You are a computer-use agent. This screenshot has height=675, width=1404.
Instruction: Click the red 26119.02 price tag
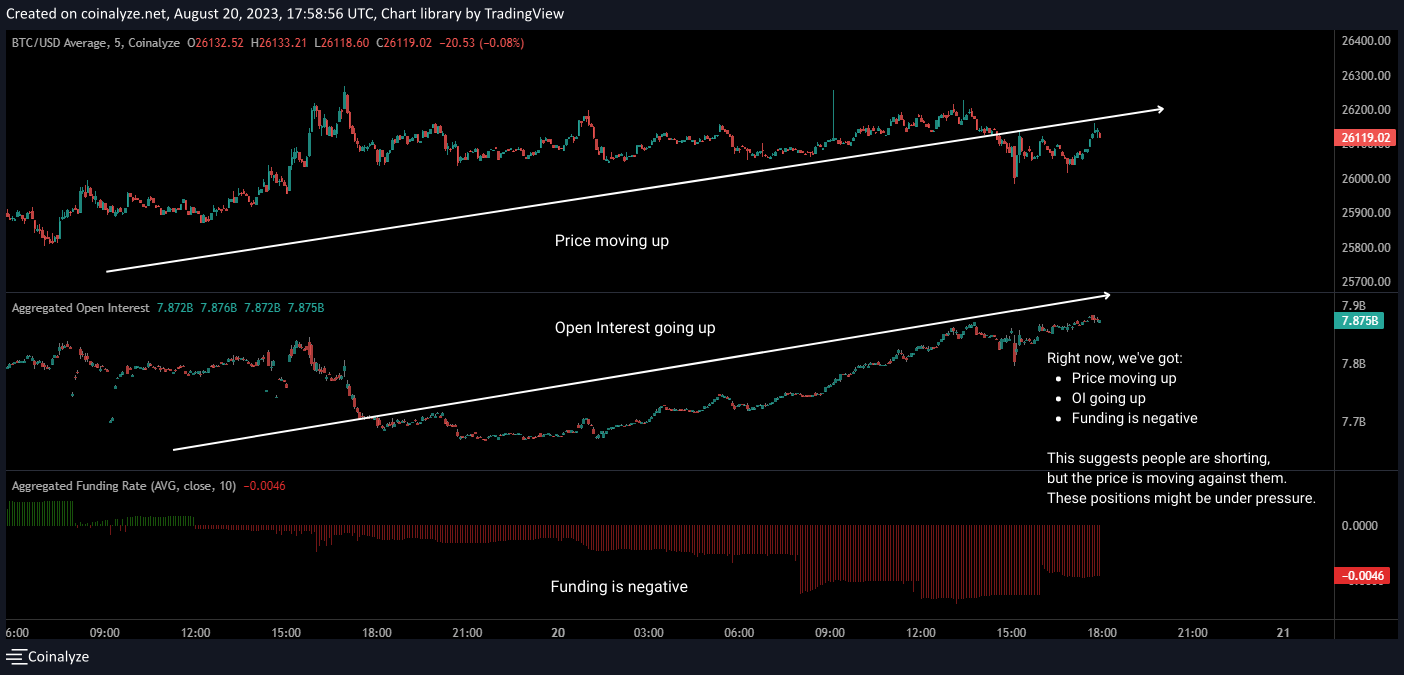[1366, 138]
